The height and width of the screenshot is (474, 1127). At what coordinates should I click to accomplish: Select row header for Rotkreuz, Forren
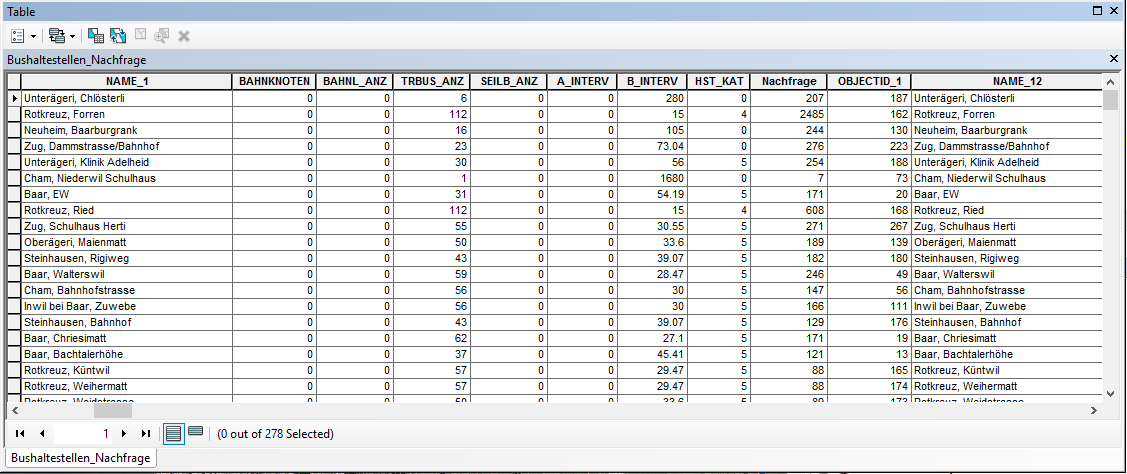(x=15, y=114)
